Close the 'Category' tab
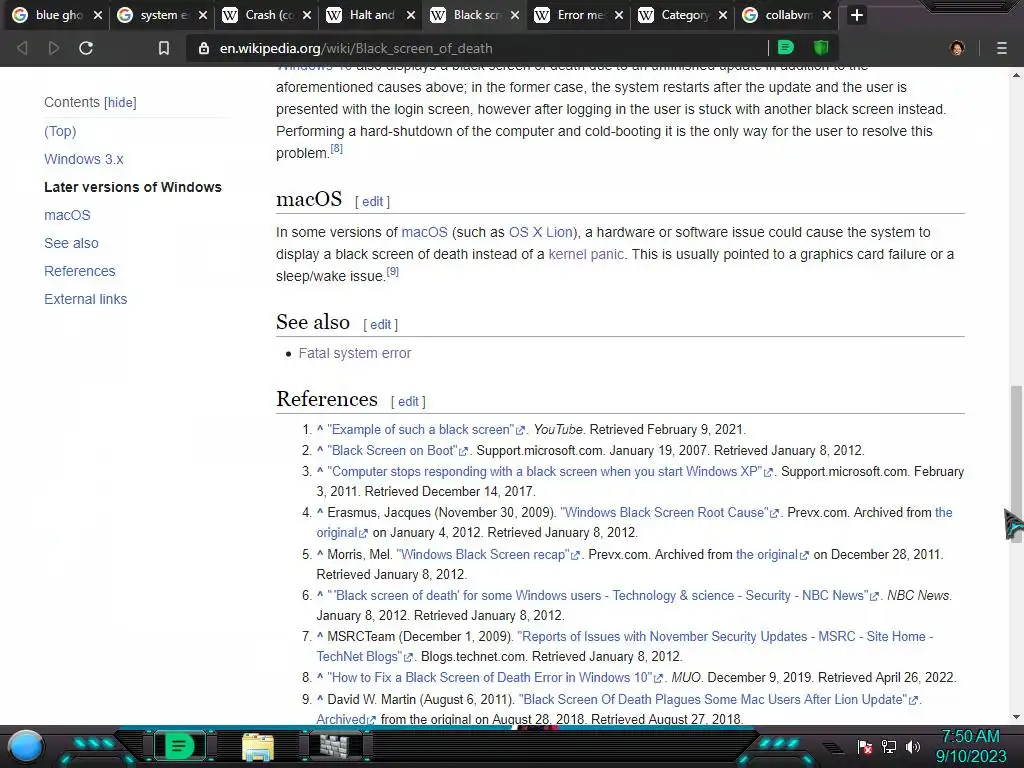 (x=723, y=15)
